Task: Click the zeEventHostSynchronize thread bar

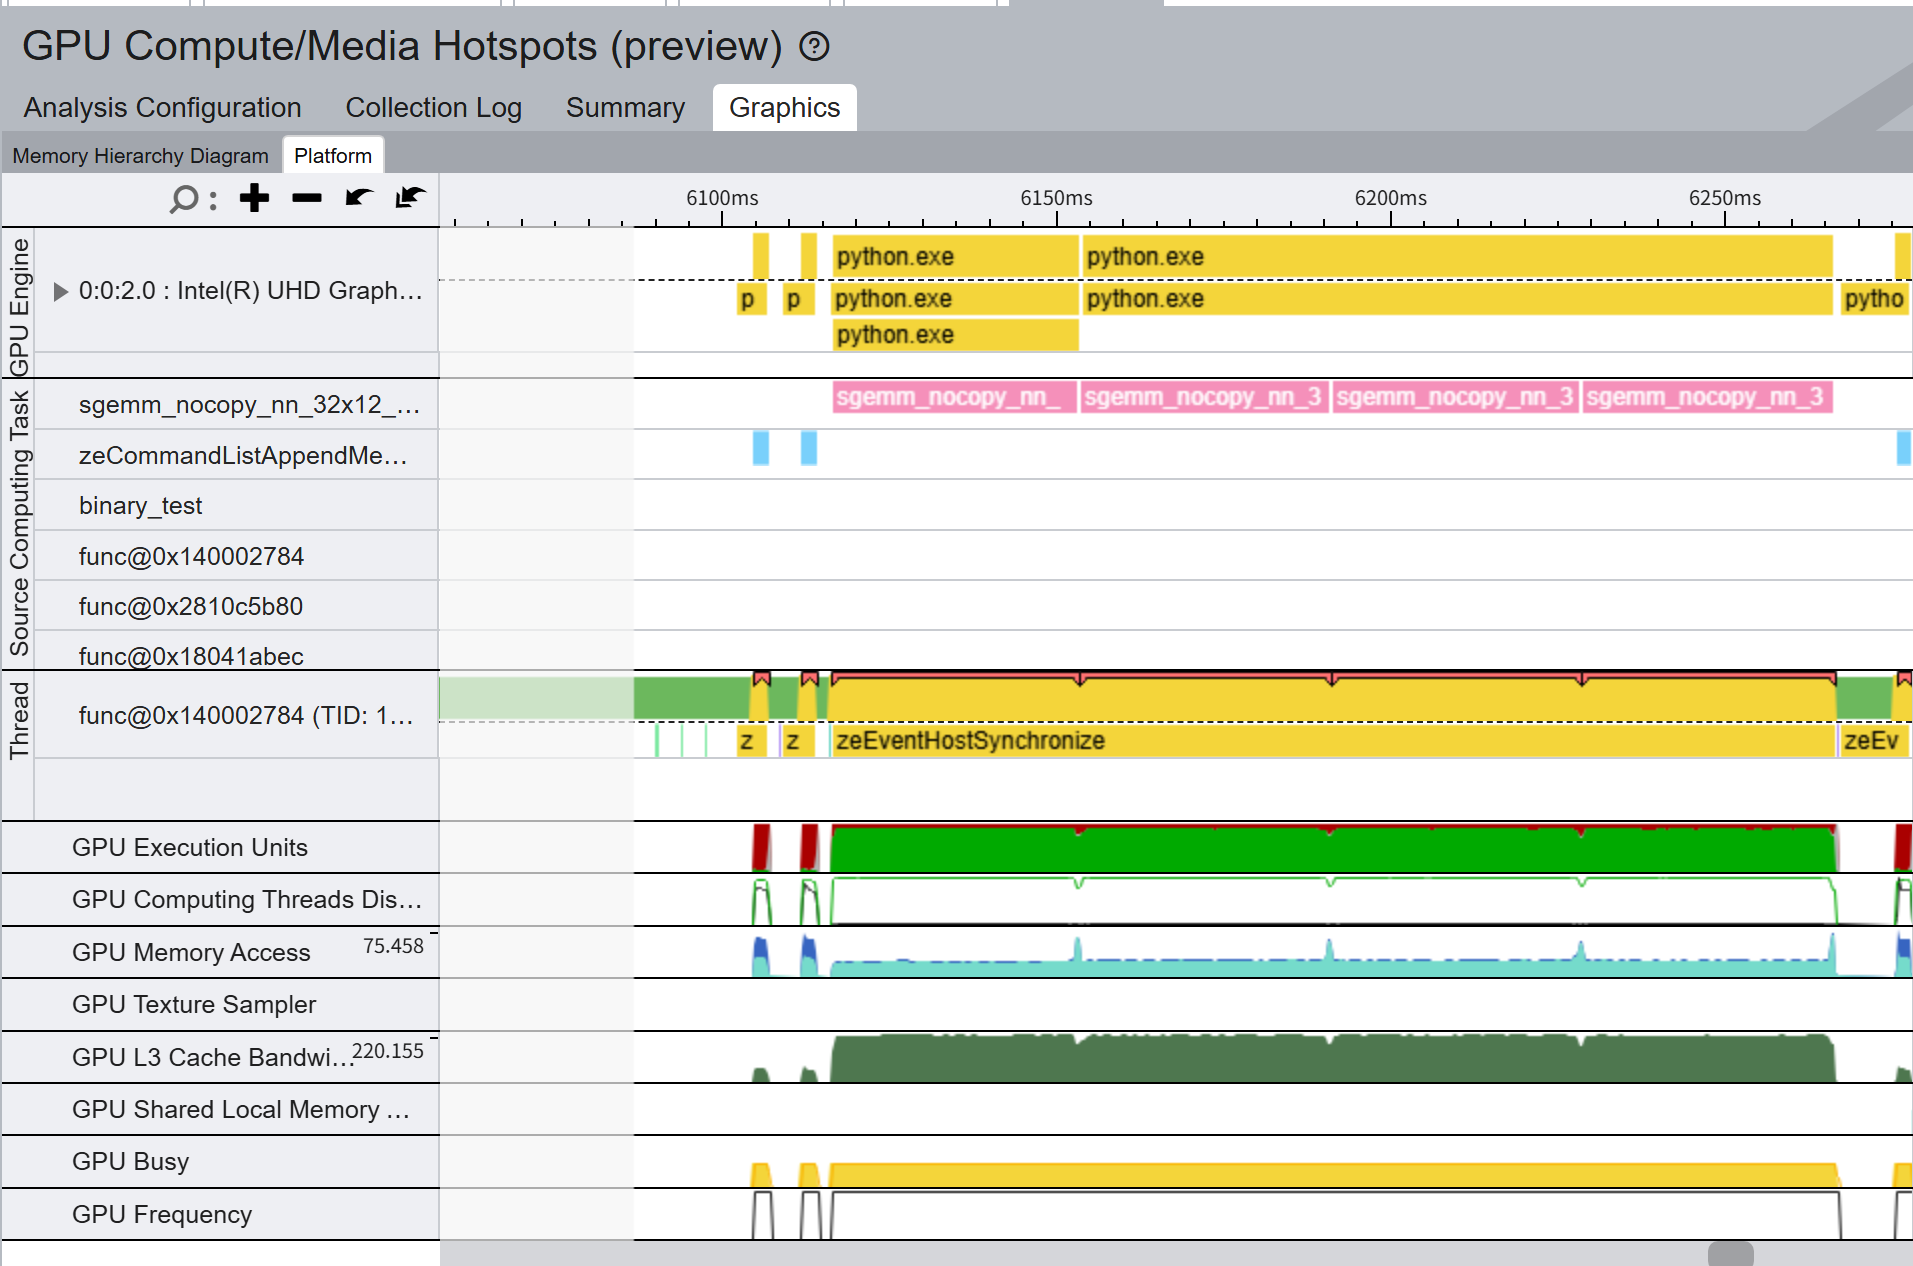Action: coord(1333,741)
